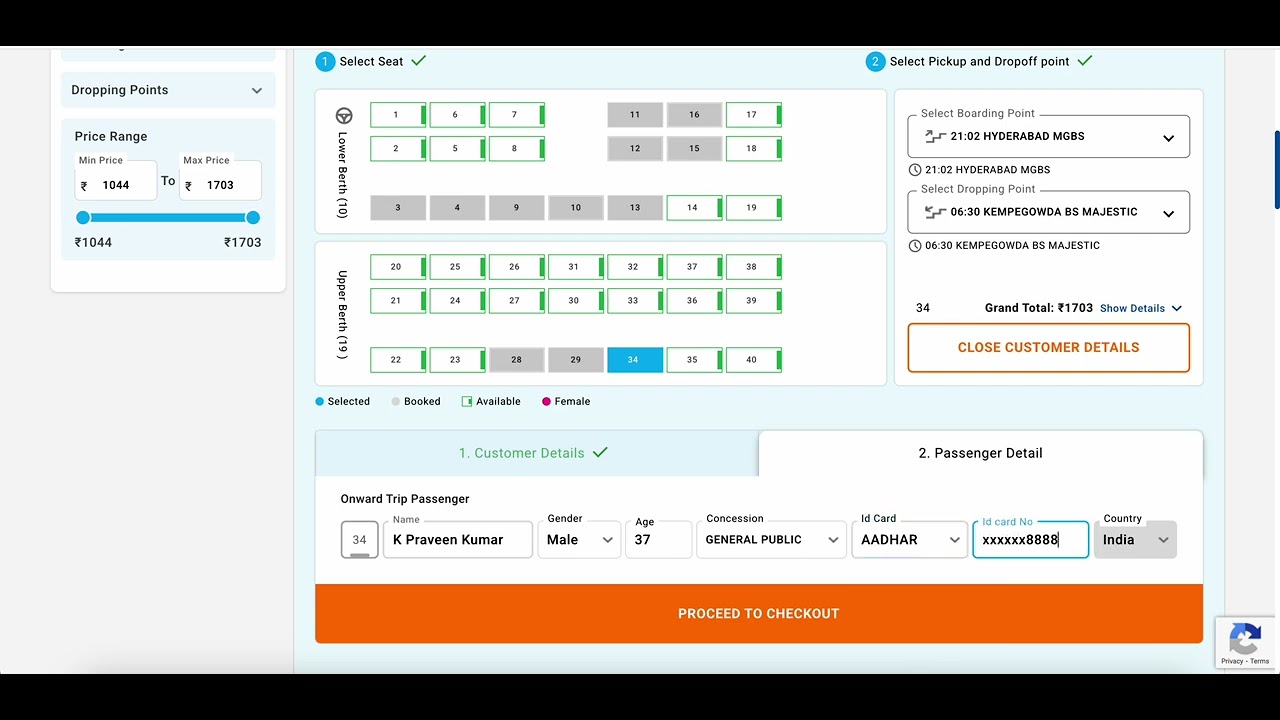Select upper berth seat 24
1280x720 pixels.
pyautogui.click(x=457, y=301)
